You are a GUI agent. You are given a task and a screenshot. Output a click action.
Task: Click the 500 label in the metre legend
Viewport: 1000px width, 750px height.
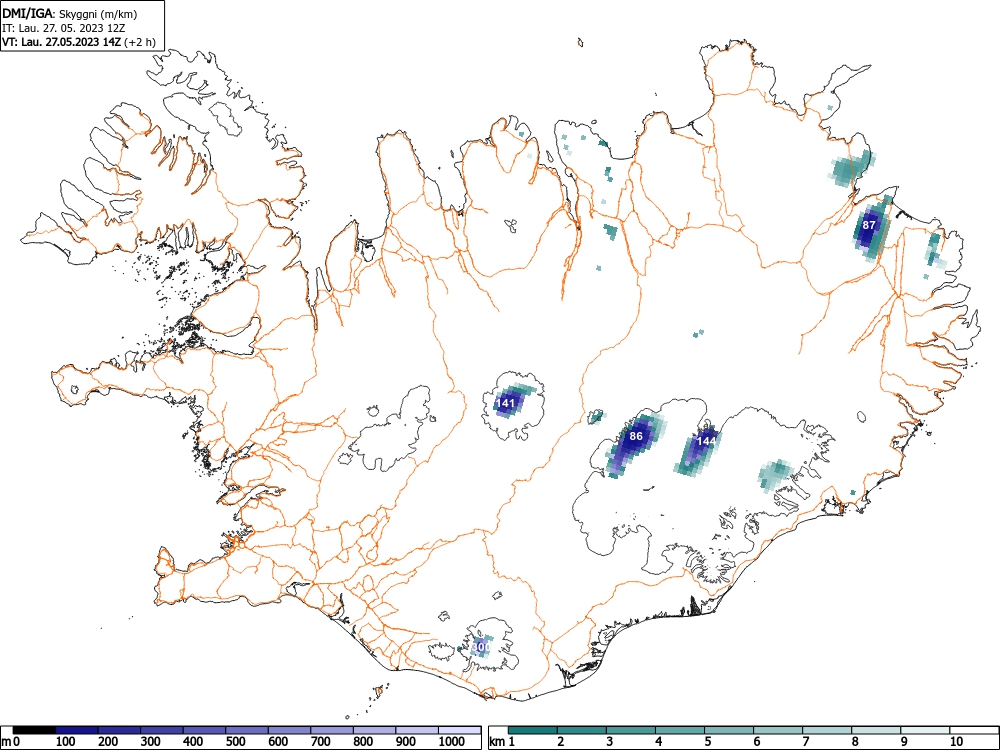click(235, 742)
